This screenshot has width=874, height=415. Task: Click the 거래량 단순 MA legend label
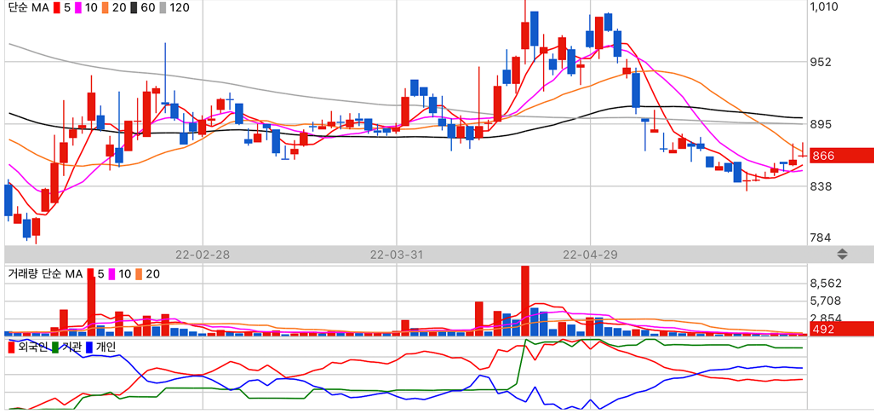tap(45, 274)
